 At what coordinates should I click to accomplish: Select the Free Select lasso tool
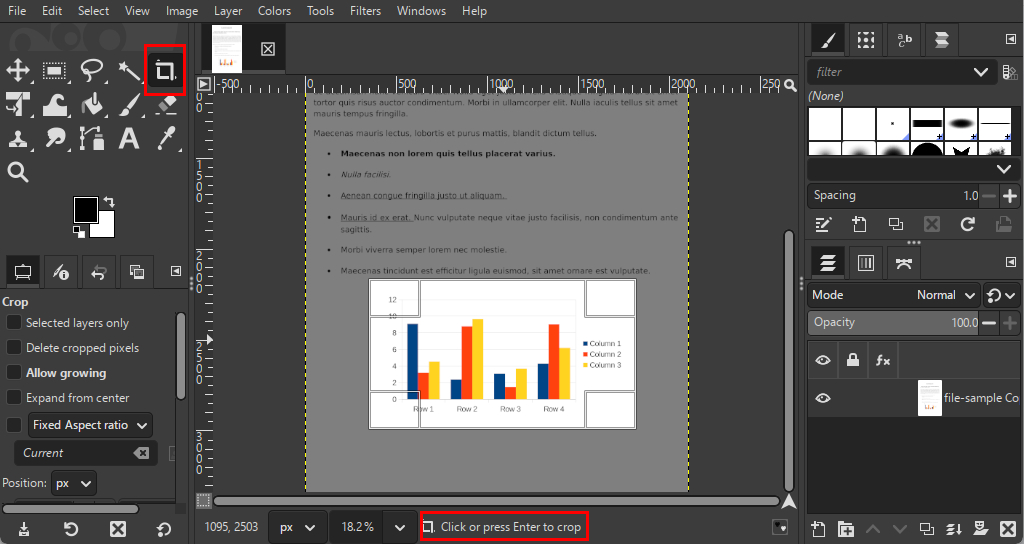coord(91,71)
